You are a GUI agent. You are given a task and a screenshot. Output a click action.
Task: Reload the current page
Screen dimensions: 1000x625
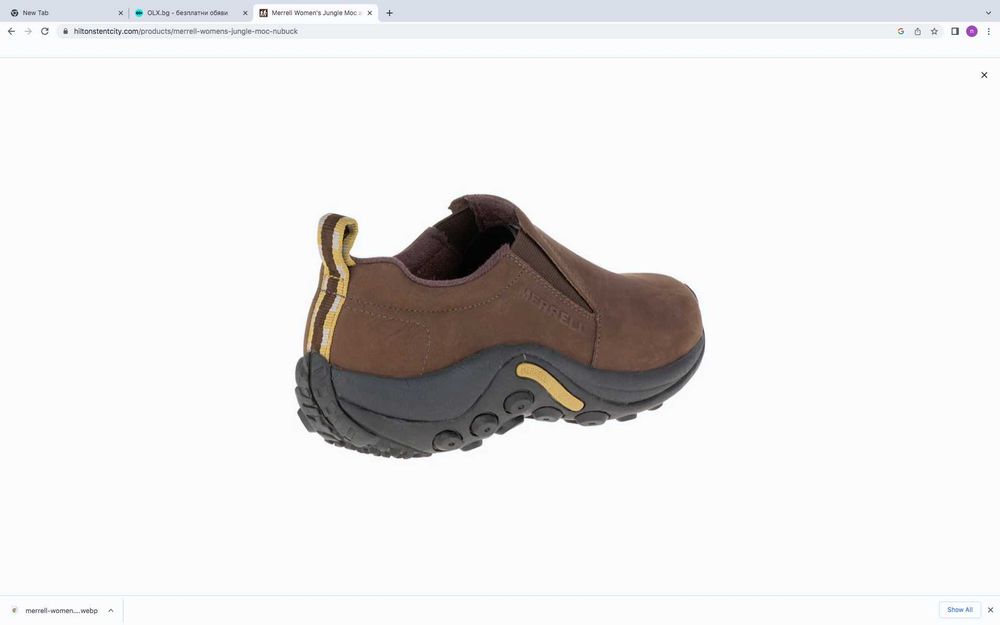tap(45, 31)
